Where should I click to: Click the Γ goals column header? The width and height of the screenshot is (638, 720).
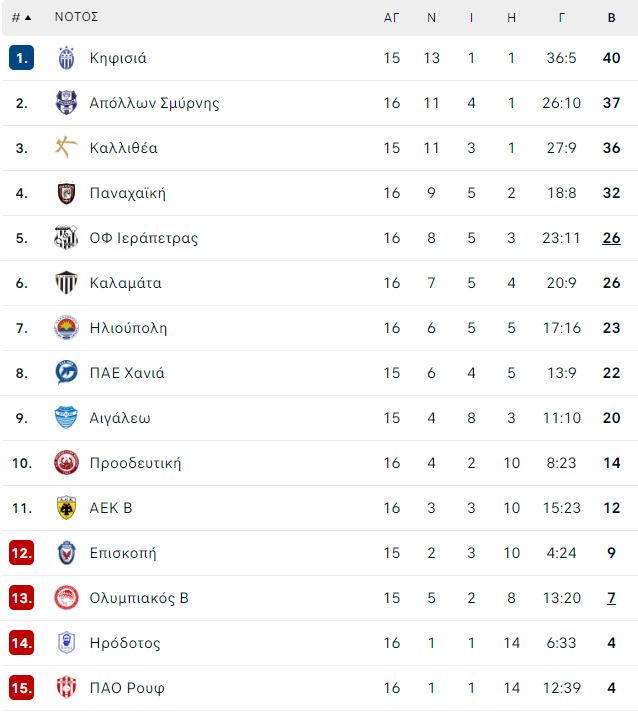(561, 17)
